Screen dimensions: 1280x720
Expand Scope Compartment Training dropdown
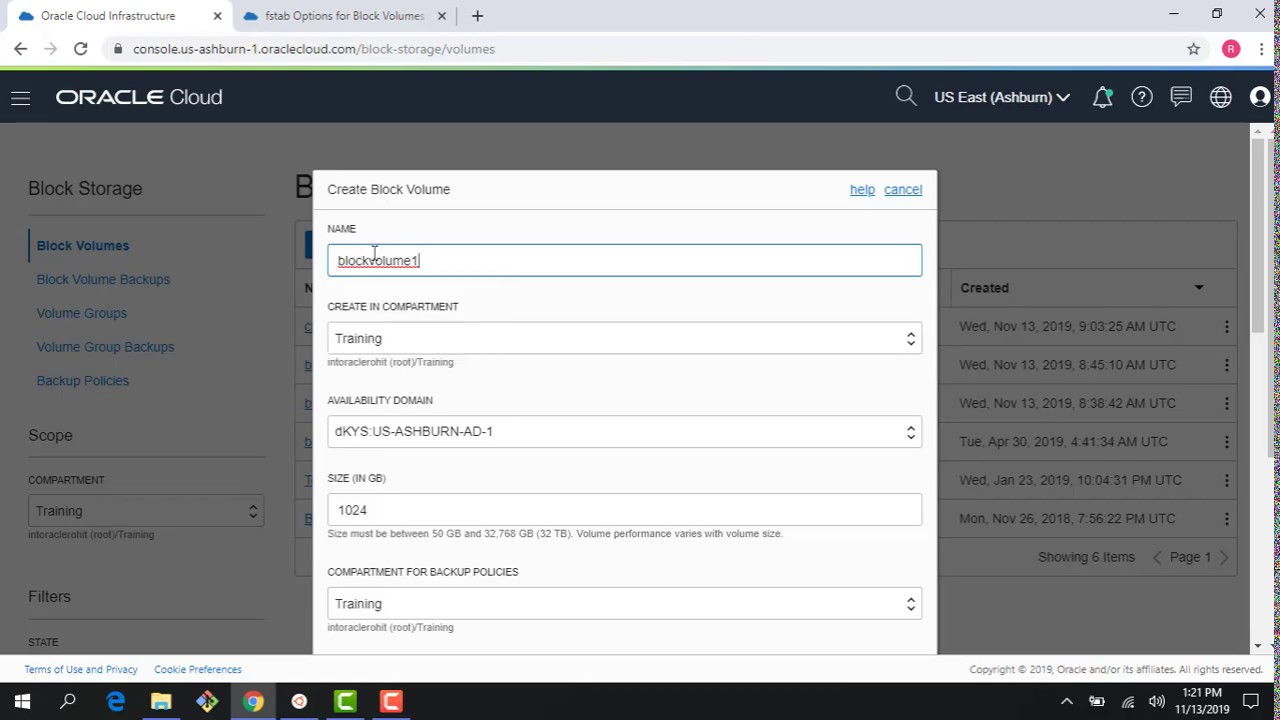[146, 511]
